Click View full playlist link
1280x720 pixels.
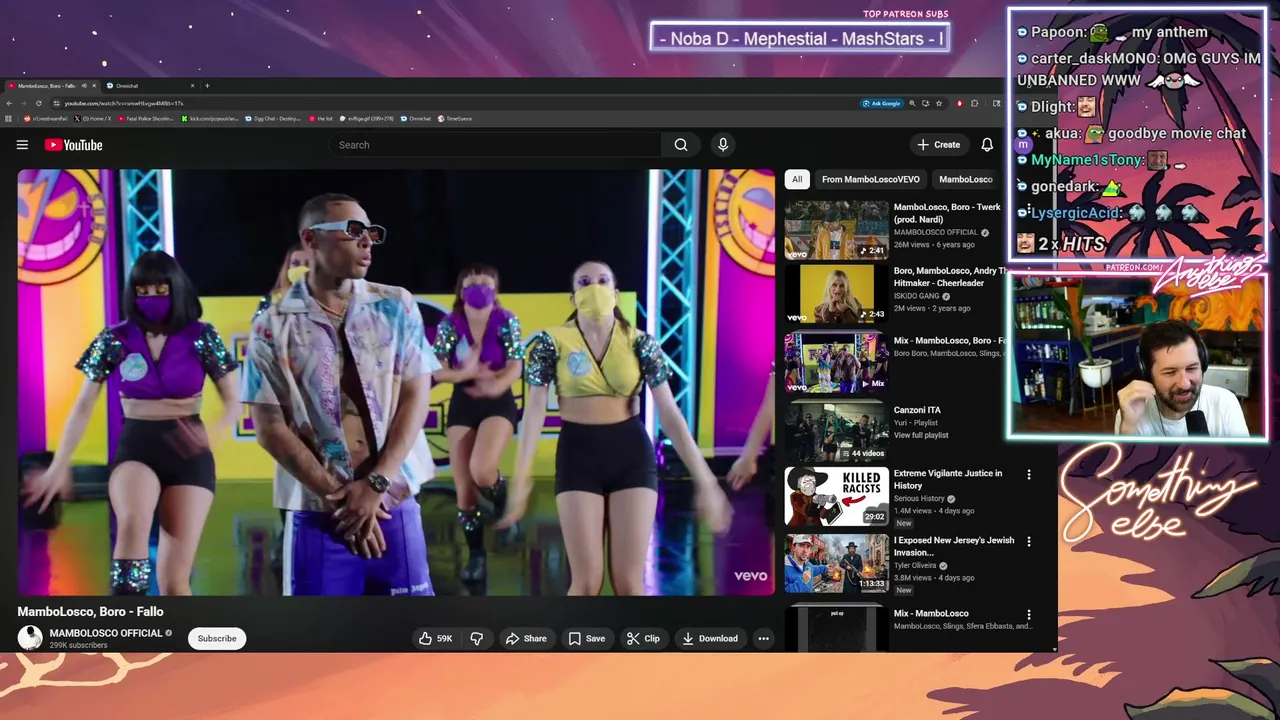[x=921, y=435]
